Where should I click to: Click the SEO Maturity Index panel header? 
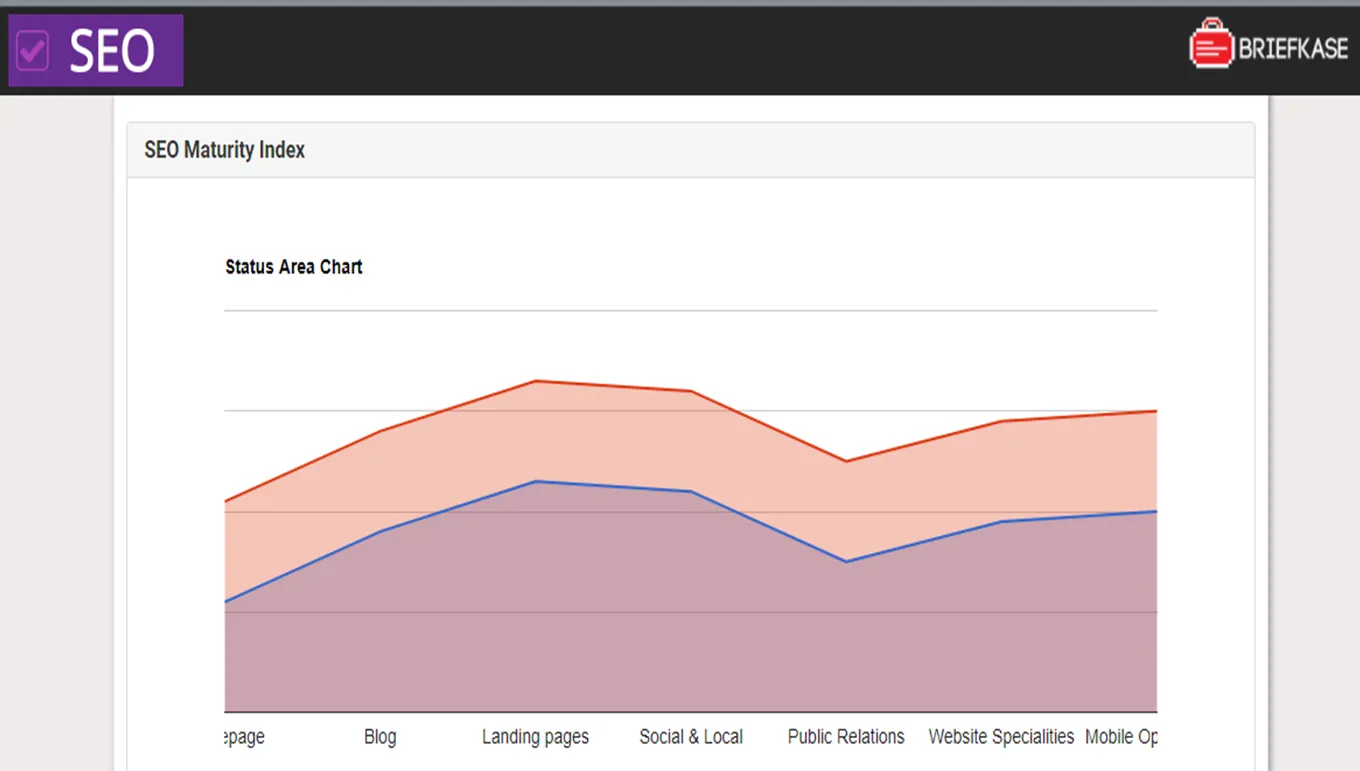tap(691, 150)
